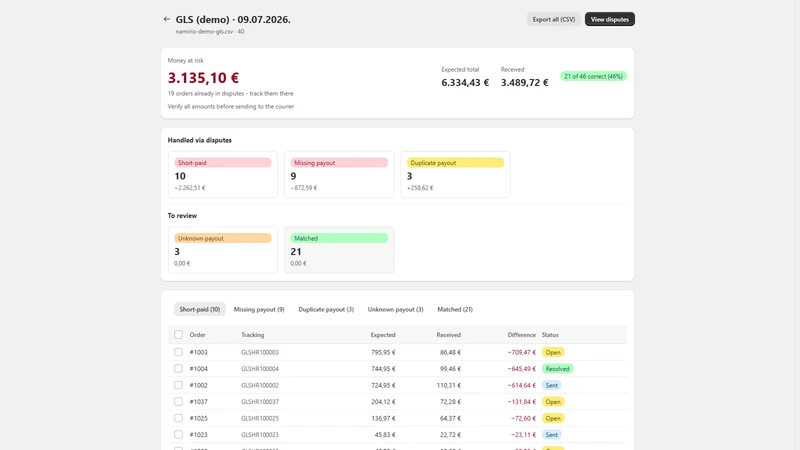Check the box for order #1023
Image resolution: width=800 pixels, height=450 pixels.
178,435
